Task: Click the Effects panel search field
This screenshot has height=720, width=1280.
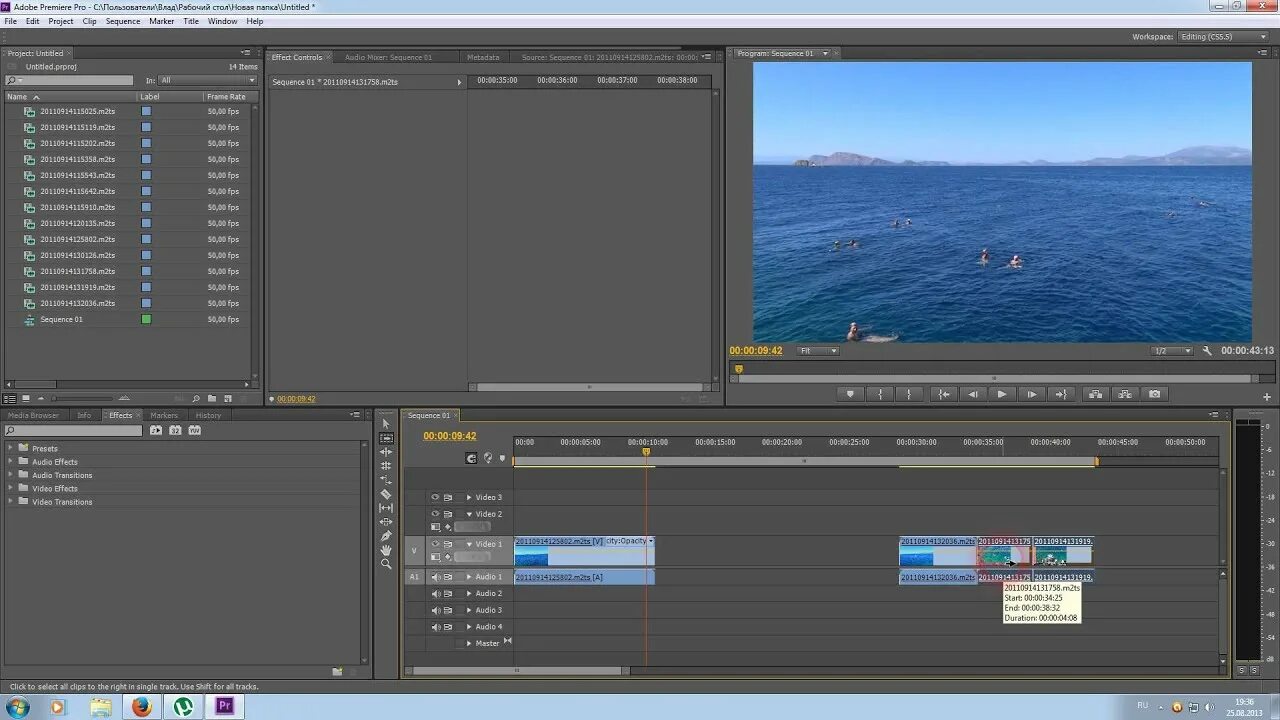Action: (73, 430)
